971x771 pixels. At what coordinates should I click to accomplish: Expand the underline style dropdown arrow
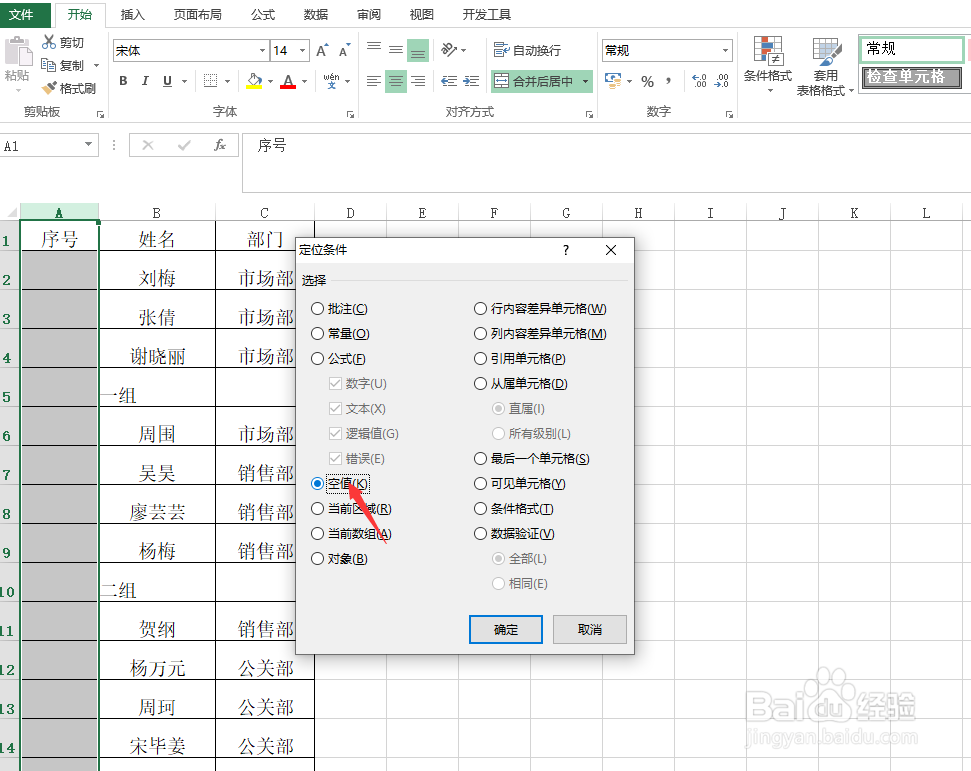tap(184, 81)
